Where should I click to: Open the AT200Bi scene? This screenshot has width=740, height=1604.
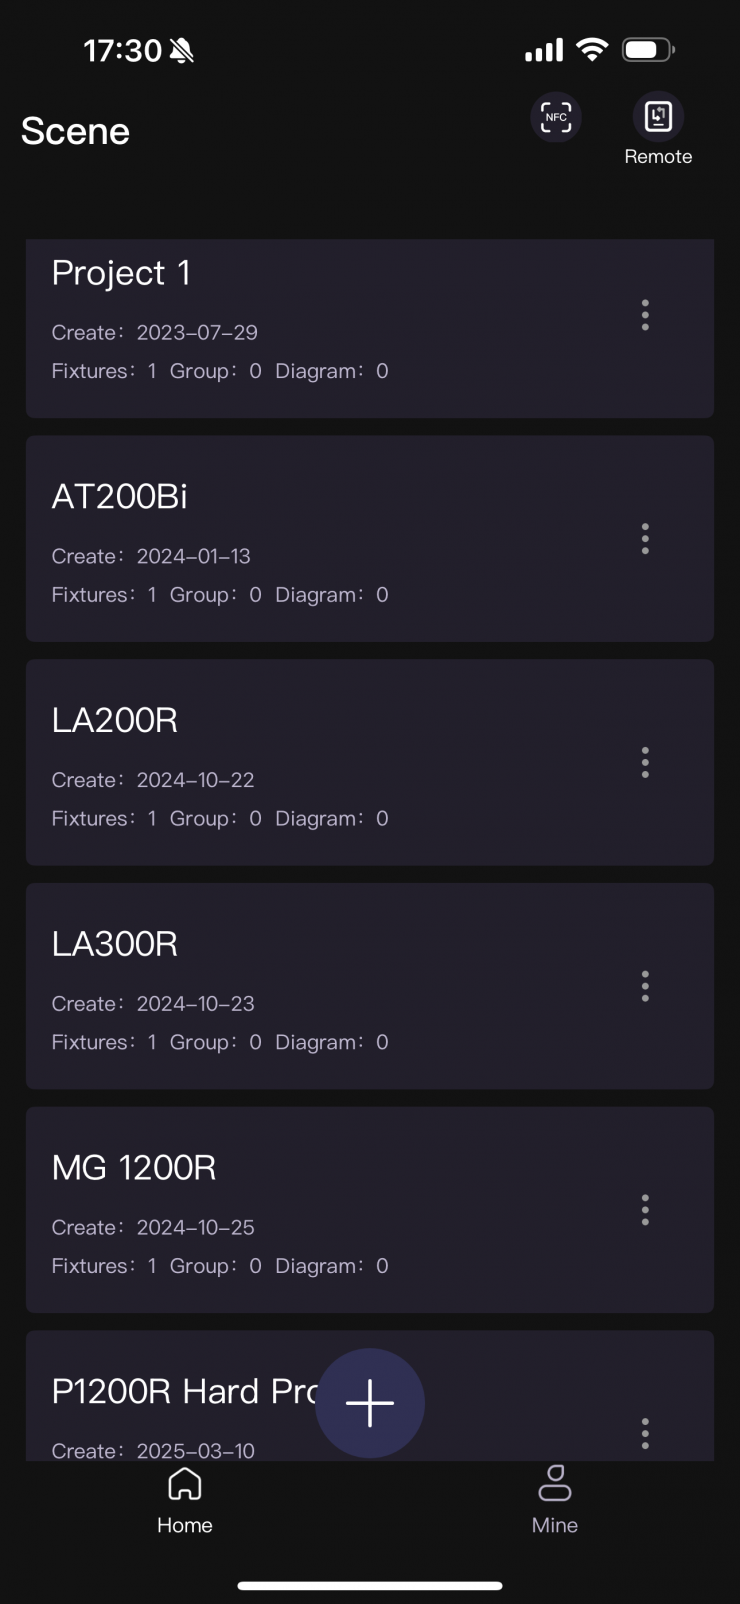coord(300,540)
